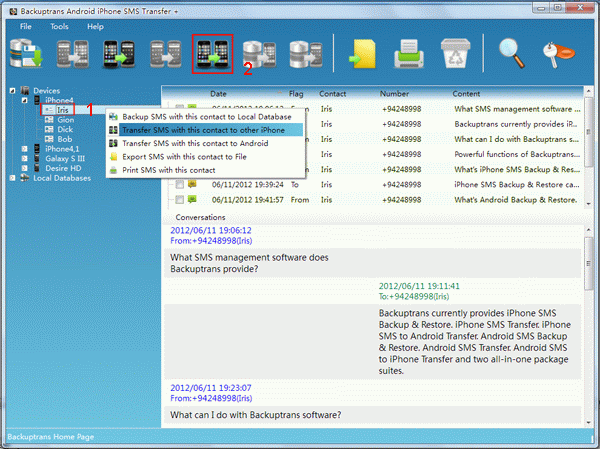
Task: Sort messages by the Flag column header
Action: 296,94
